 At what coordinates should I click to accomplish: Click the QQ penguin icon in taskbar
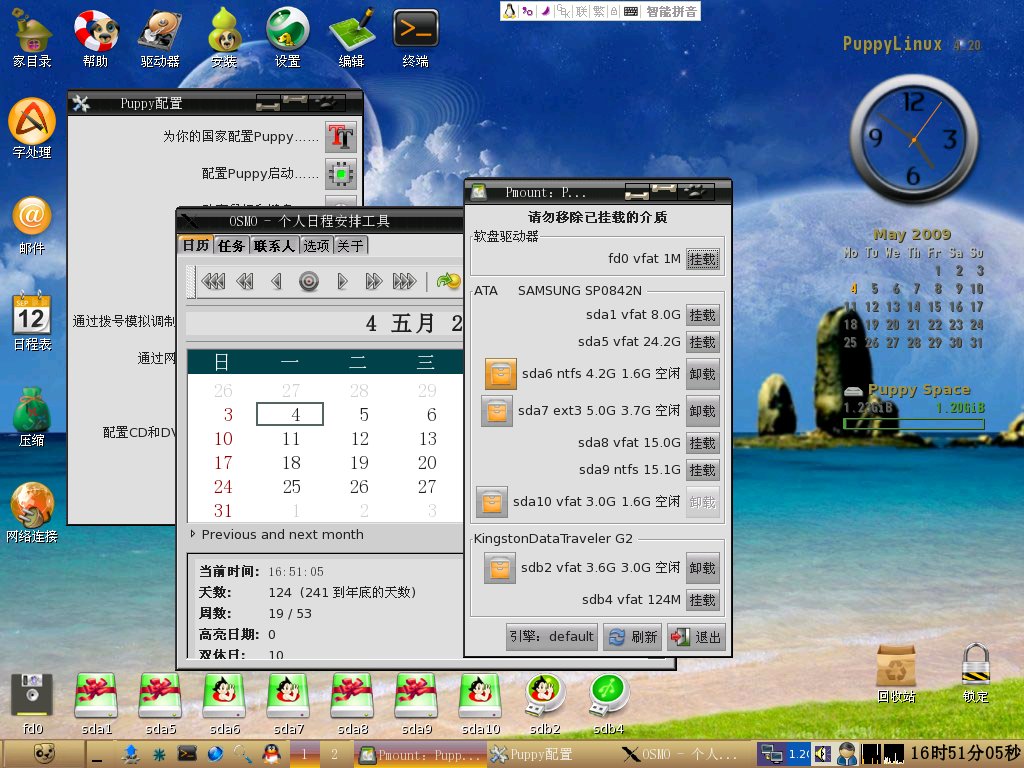[272, 754]
